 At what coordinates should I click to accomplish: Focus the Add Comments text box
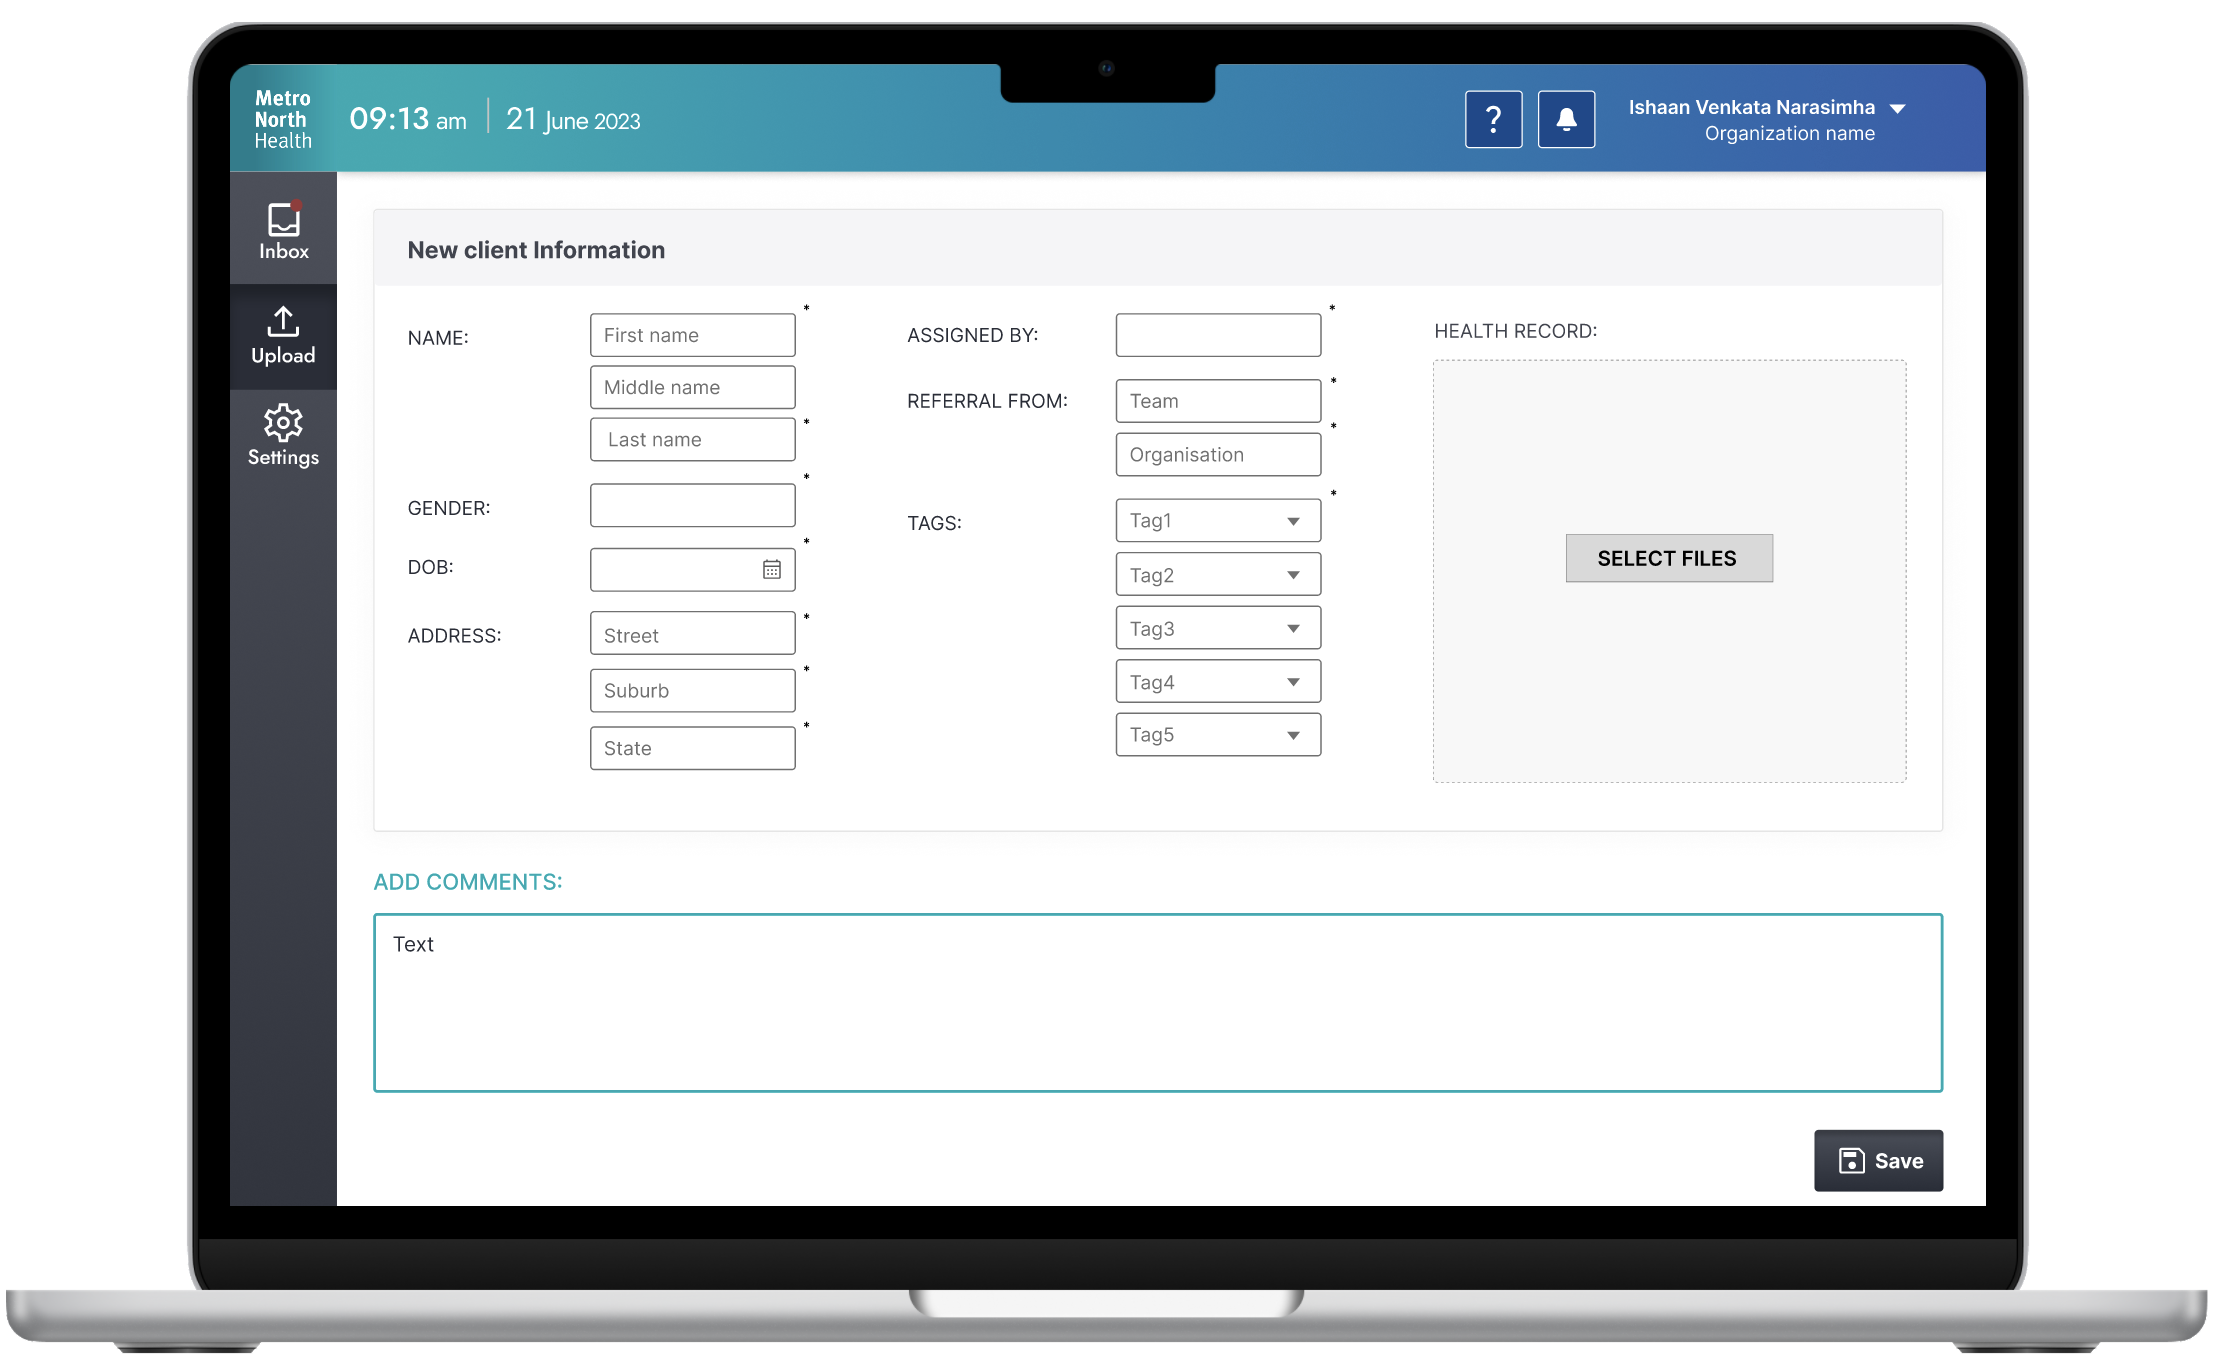[x=1157, y=1002]
